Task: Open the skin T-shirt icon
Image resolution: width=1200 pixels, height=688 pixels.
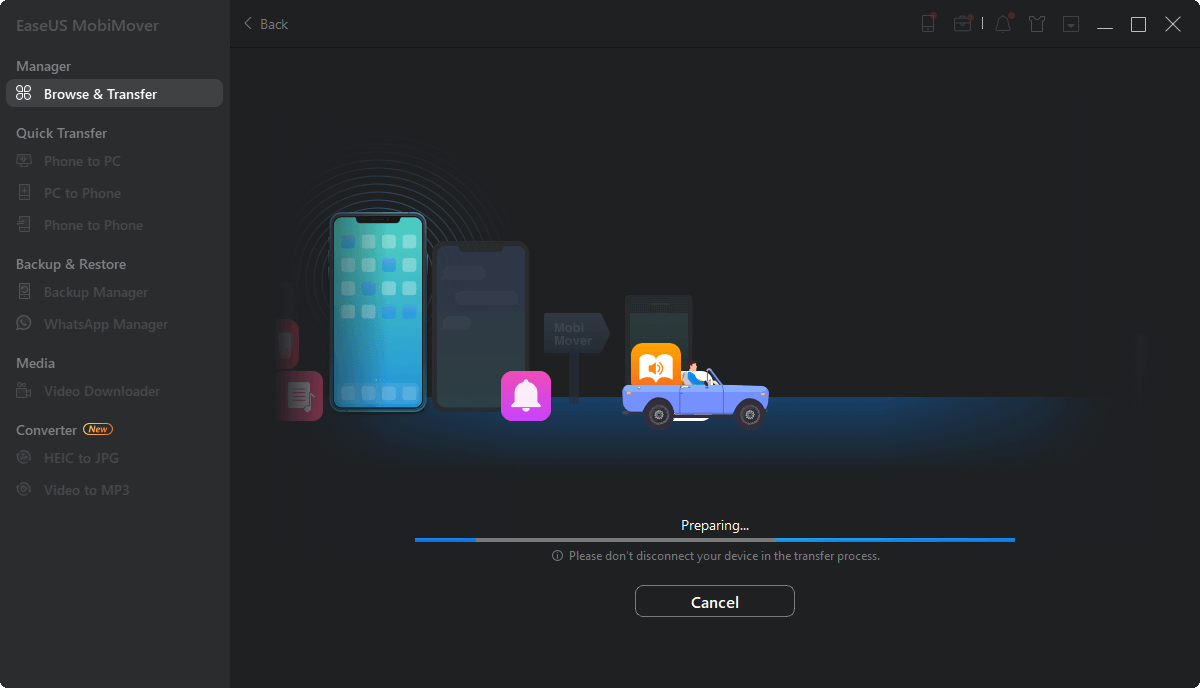Action: click(x=1037, y=24)
